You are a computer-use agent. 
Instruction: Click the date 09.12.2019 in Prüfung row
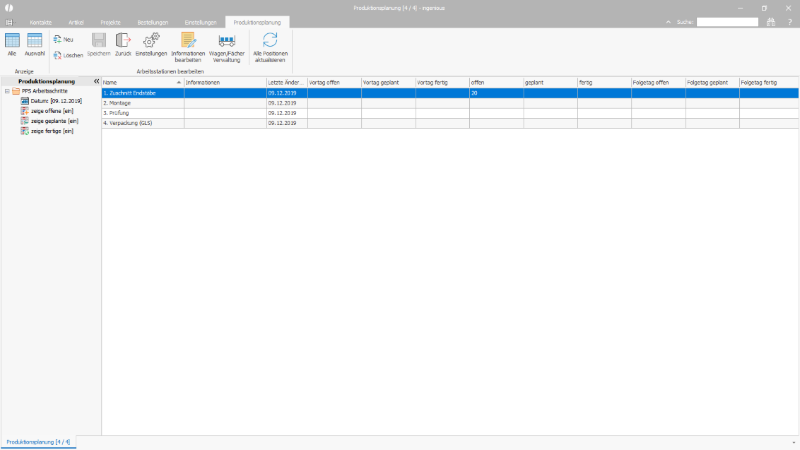click(282, 113)
